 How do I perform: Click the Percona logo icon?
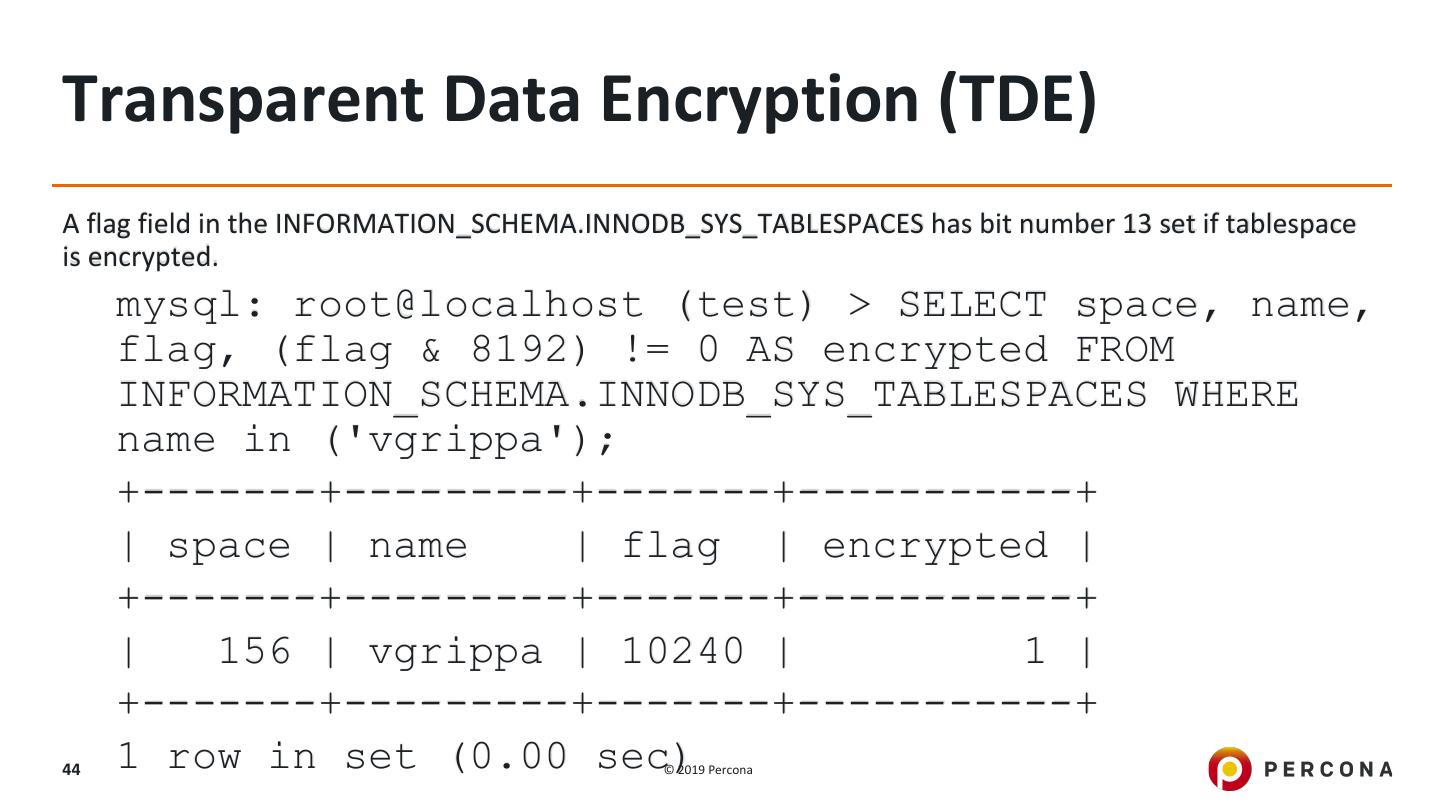tap(1229, 768)
